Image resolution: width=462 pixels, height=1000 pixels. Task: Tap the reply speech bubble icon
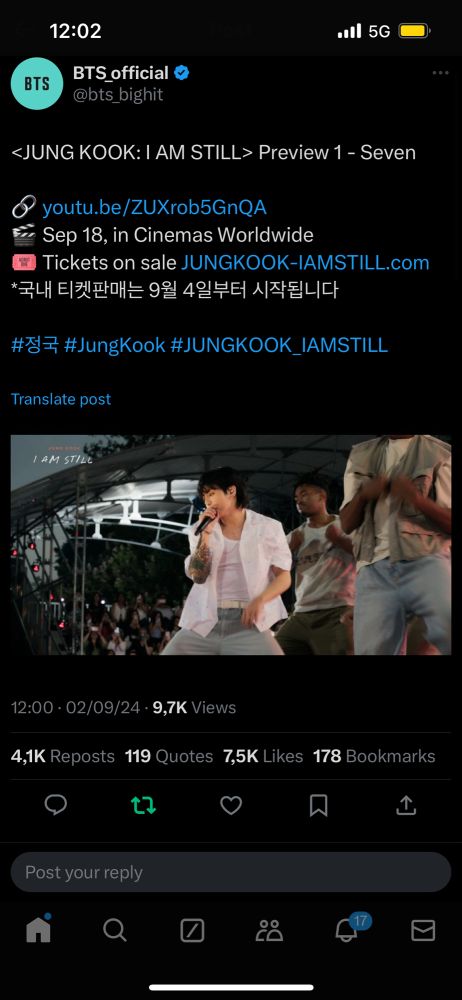tap(56, 805)
